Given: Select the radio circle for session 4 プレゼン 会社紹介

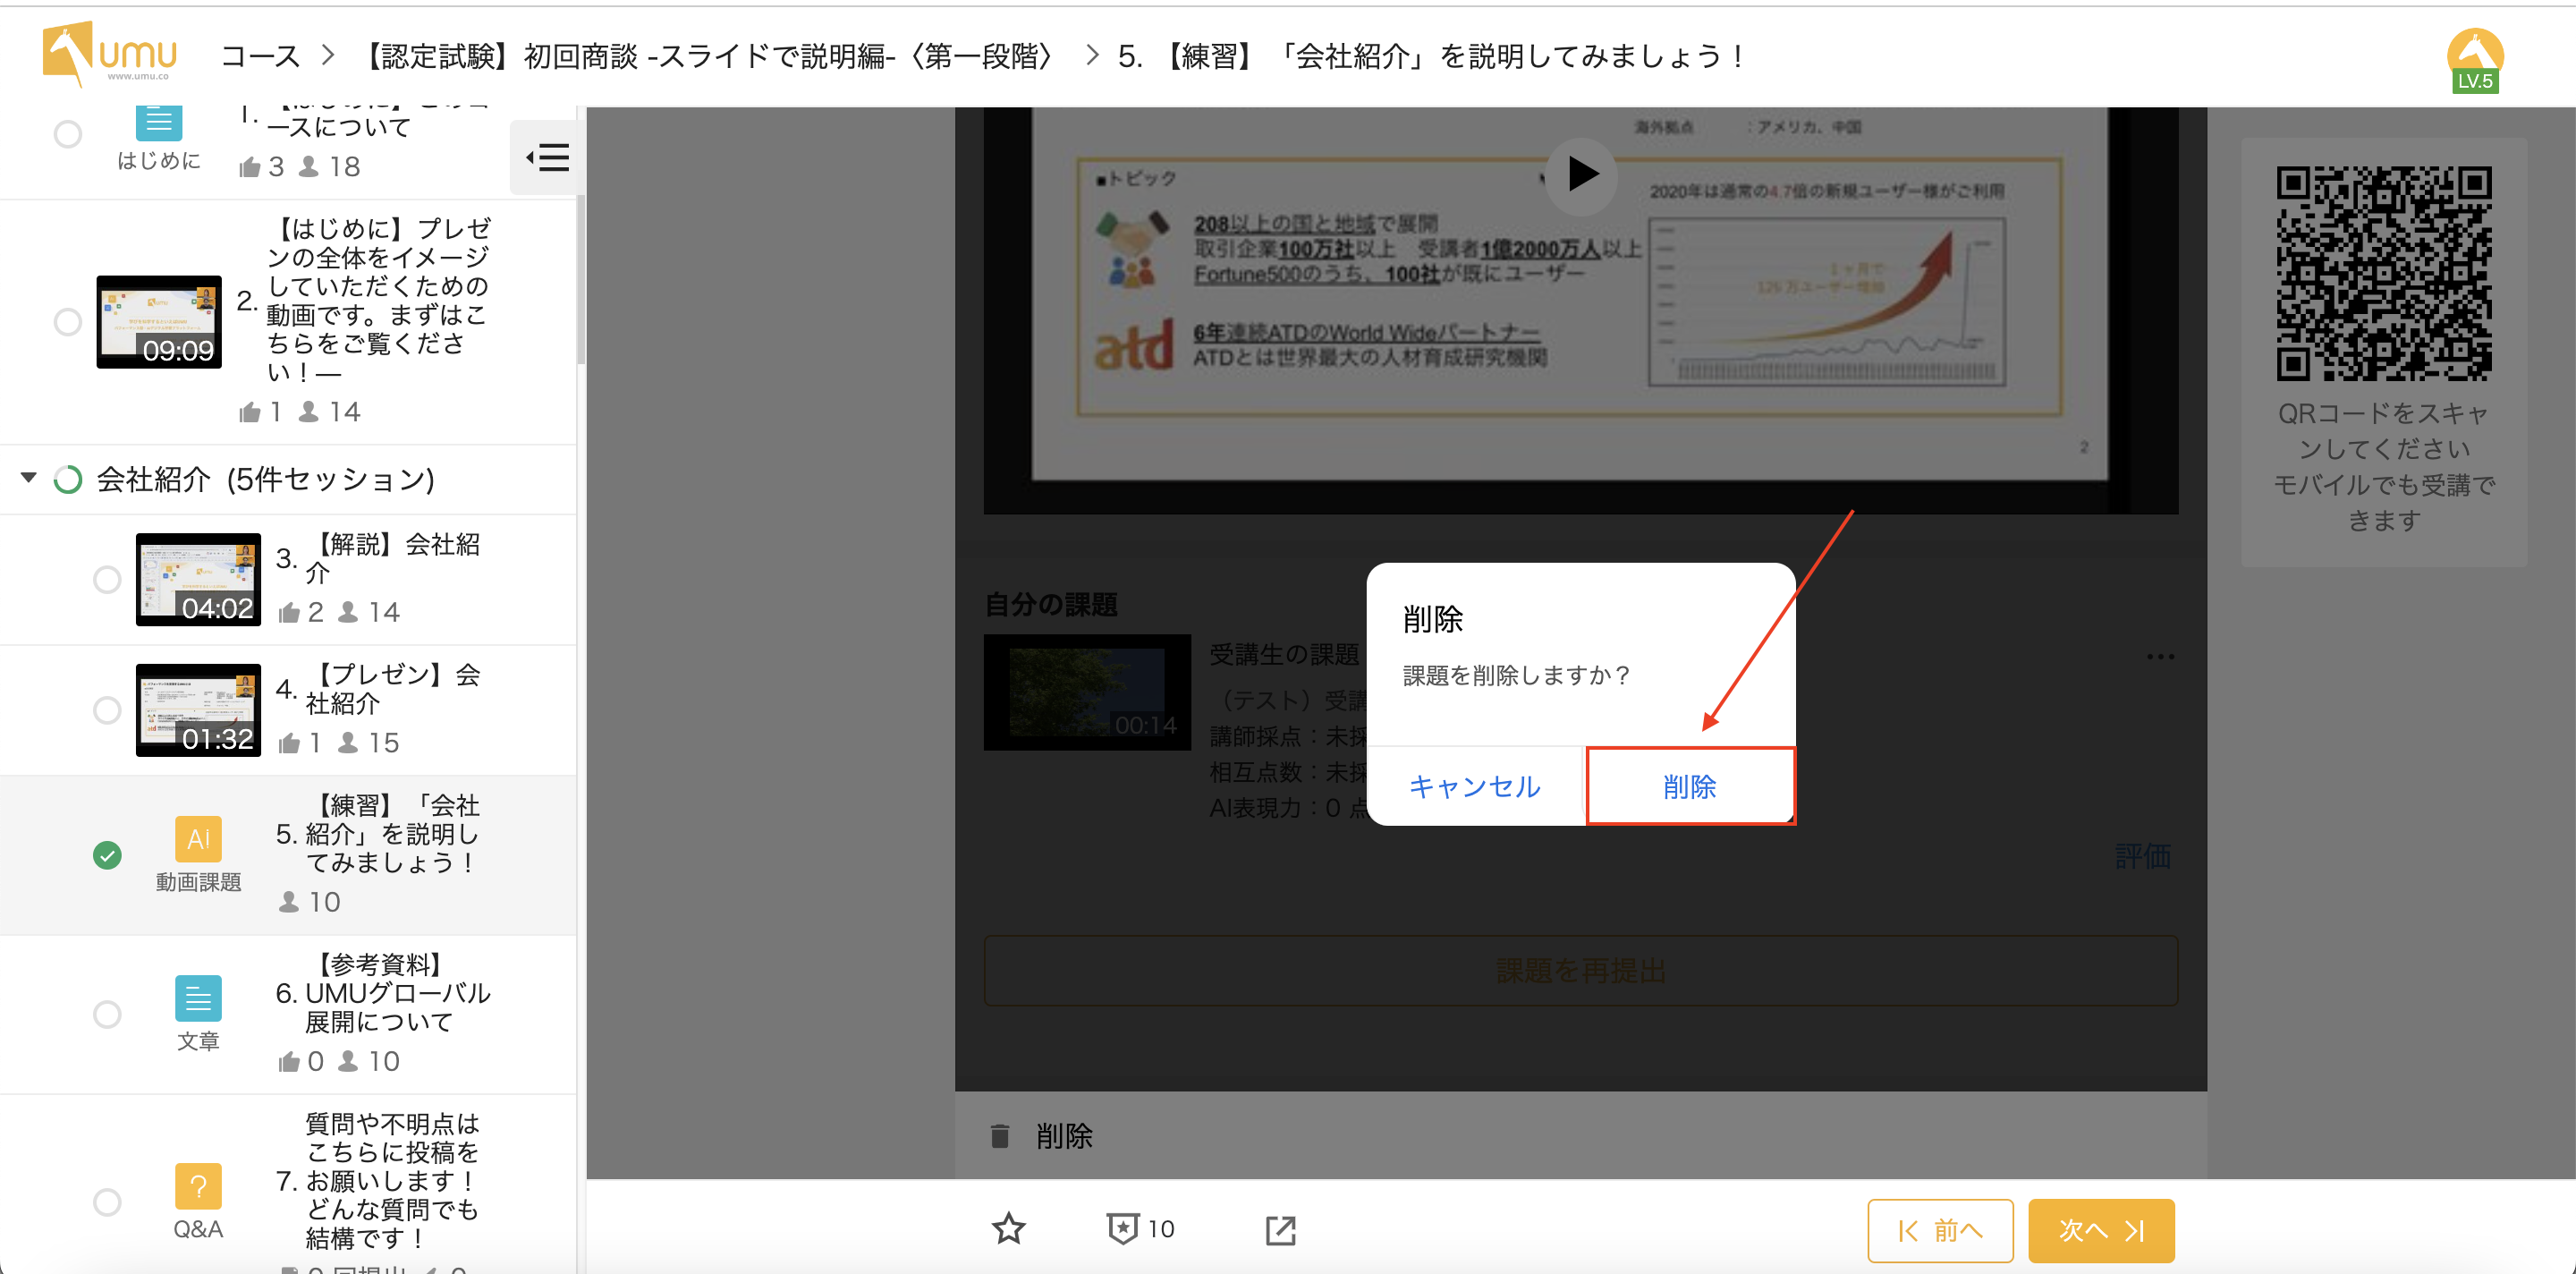Looking at the screenshot, I should (107, 710).
